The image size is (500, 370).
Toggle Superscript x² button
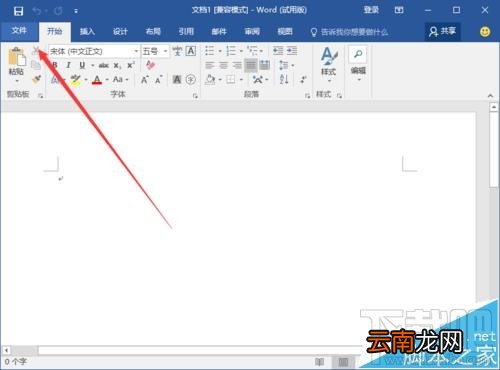coord(131,65)
